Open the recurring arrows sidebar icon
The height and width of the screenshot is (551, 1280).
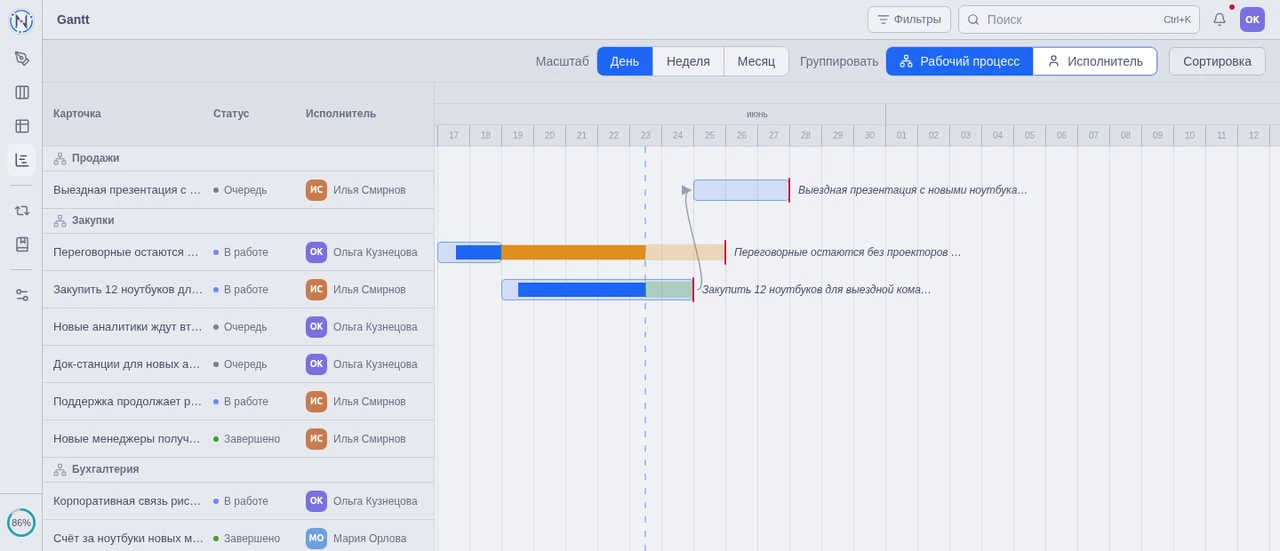pyautogui.click(x=22, y=210)
